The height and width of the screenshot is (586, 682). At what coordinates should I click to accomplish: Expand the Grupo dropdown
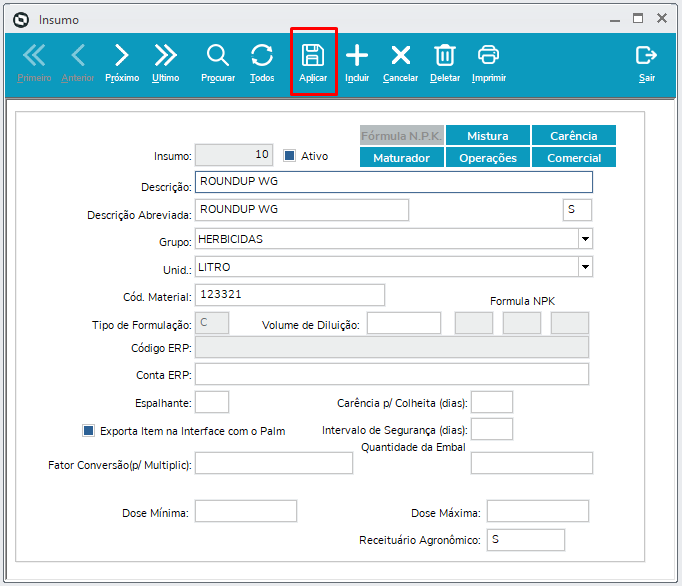tap(585, 239)
